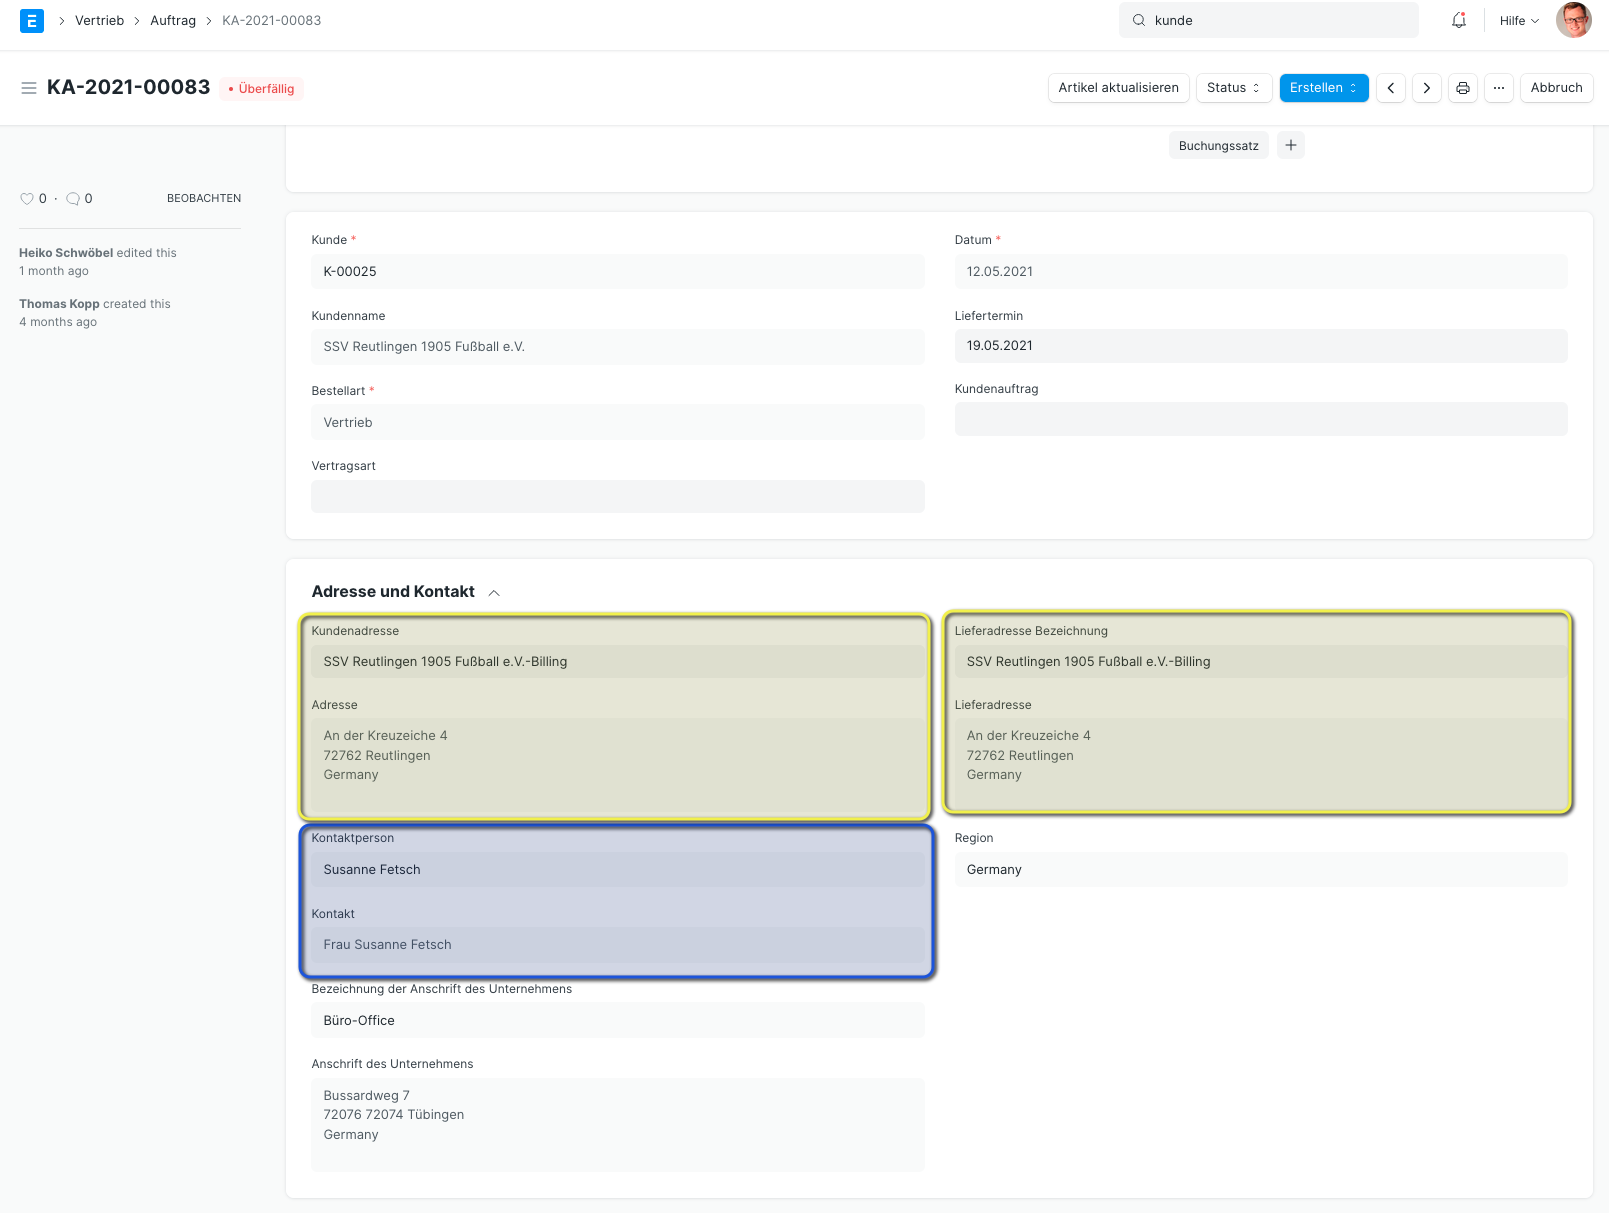This screenshot has height=1213, width=1609.
Task: Click the Kundenname field
Action: point(618,347)
